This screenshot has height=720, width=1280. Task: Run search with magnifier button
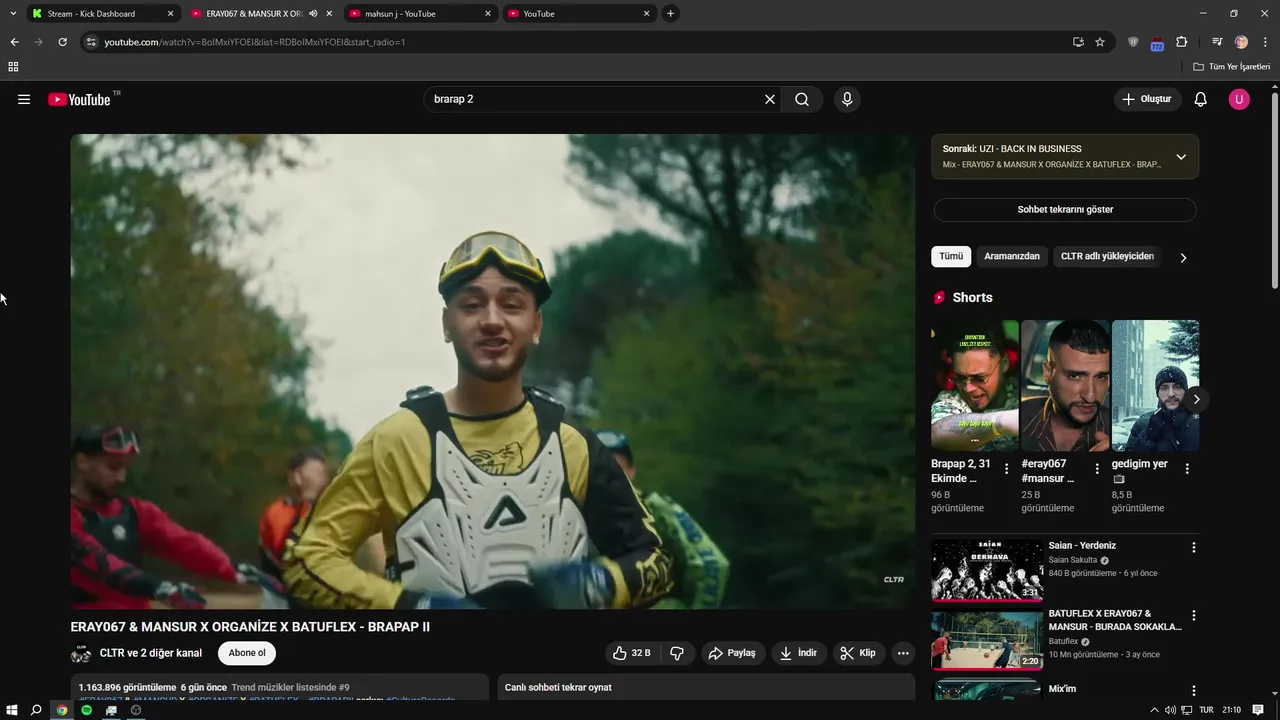coord(802,99)
